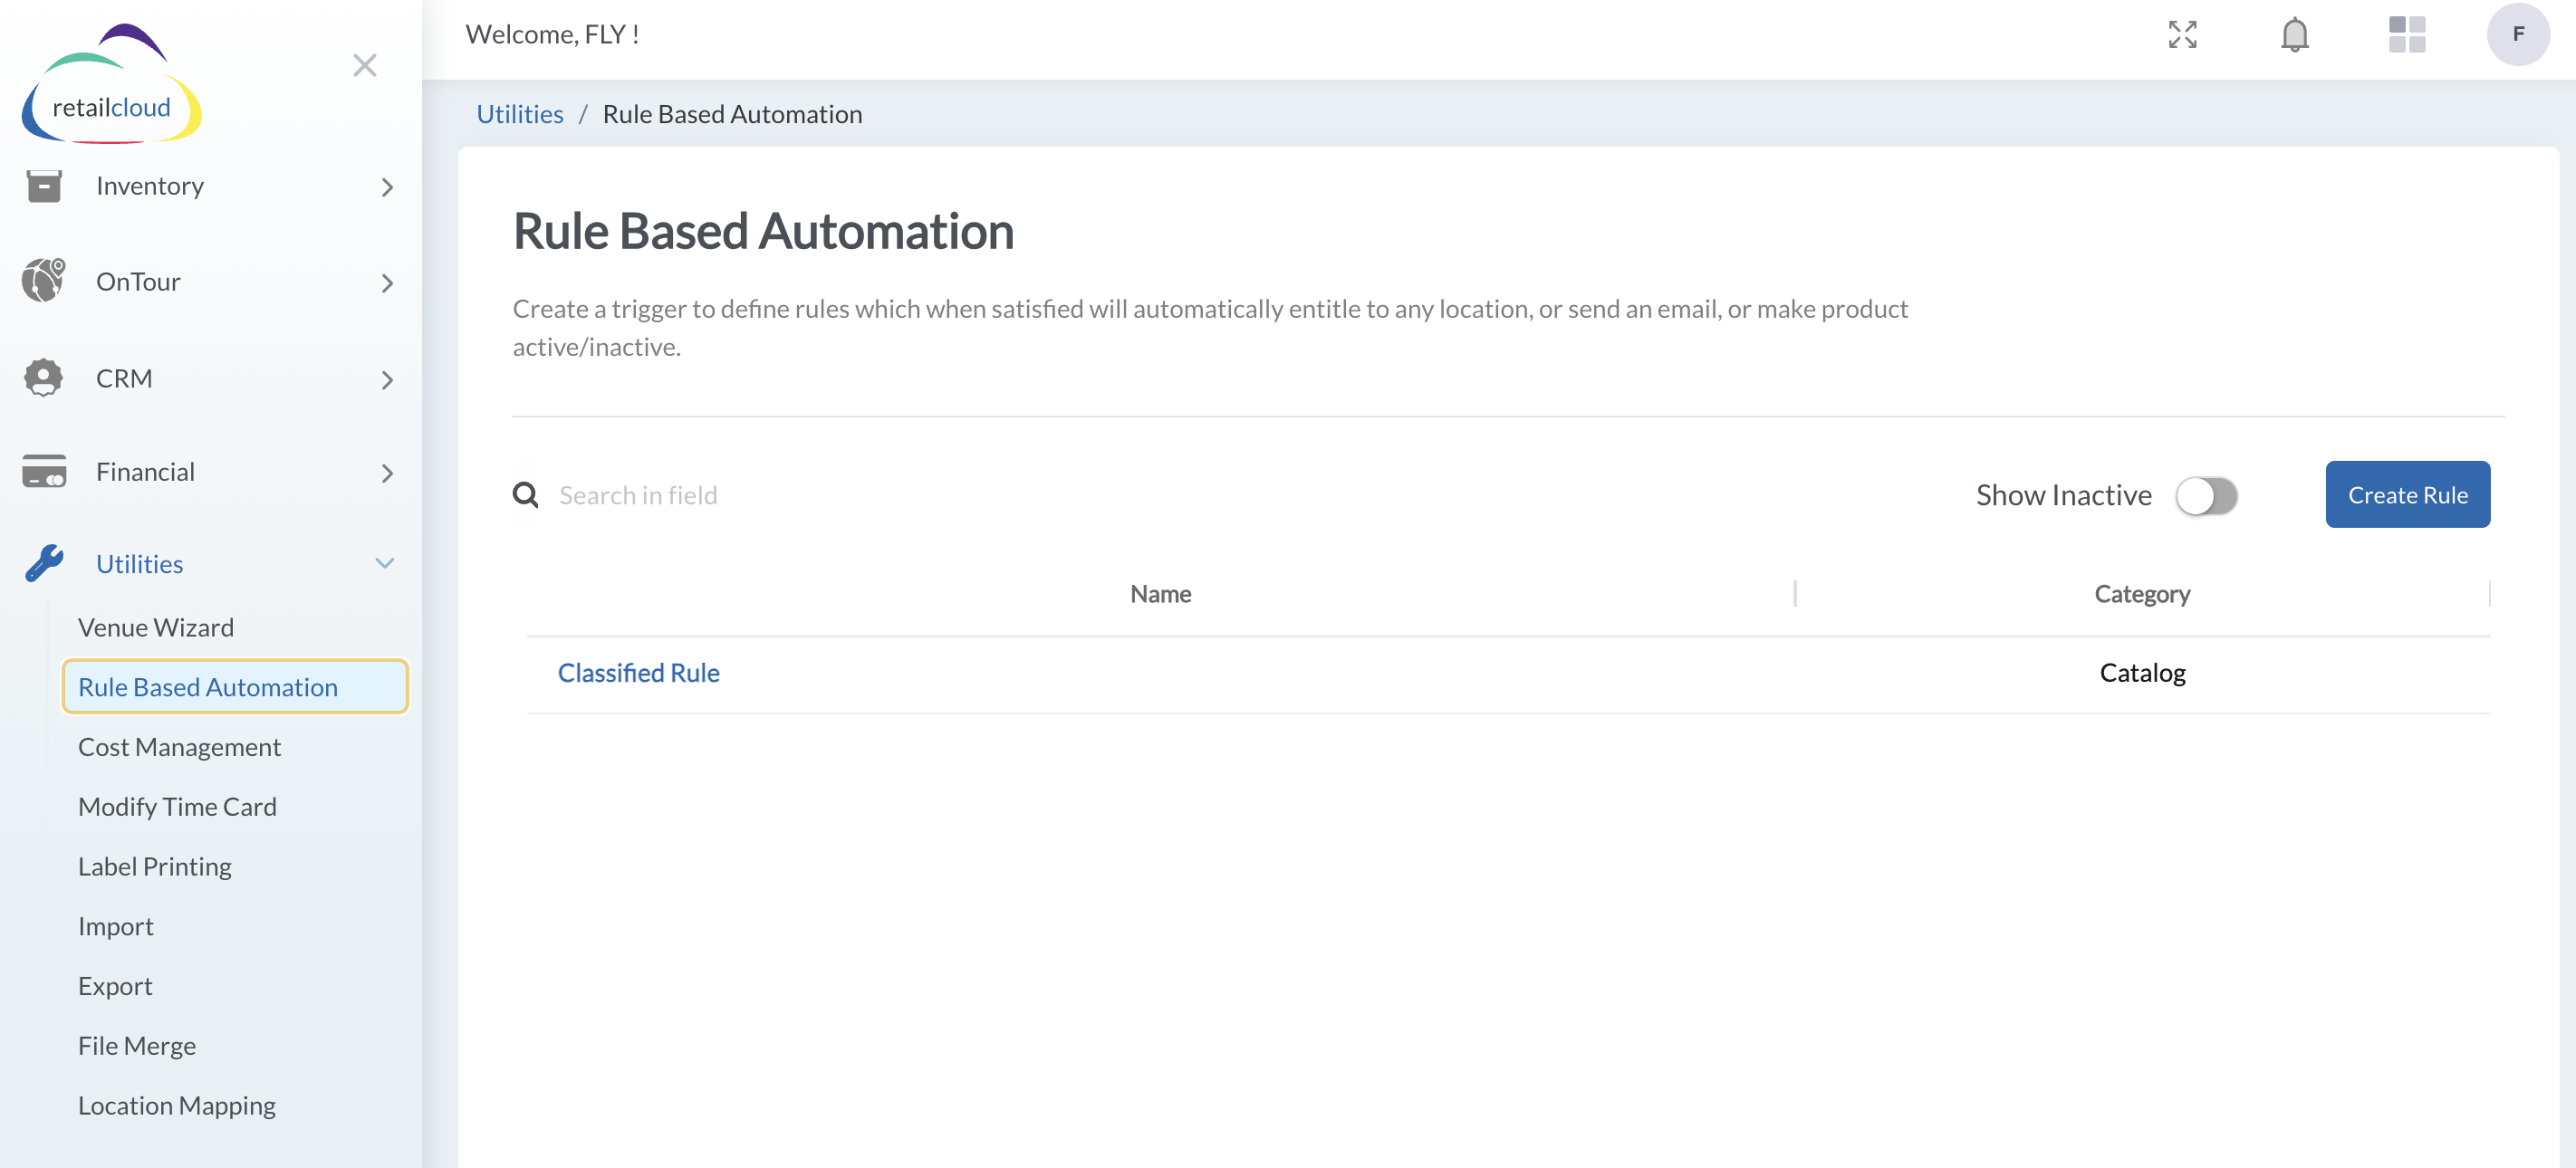
Task: Select the Financial card icon
Action: pos(42,470)
